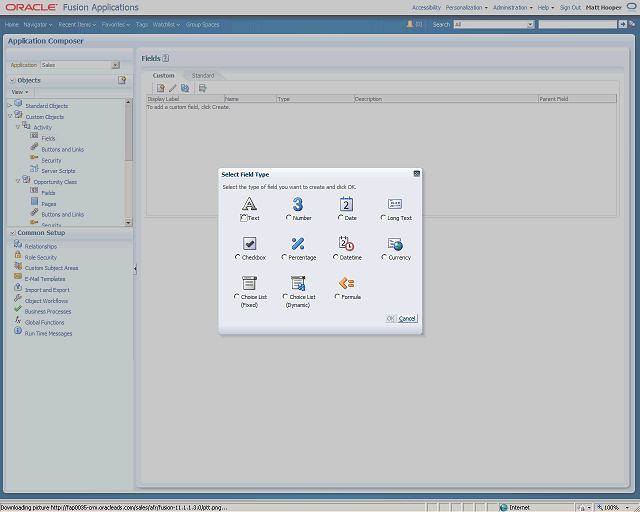640x512 pixels.
Task: Select the Currency radio button
Action: point(384,257)
